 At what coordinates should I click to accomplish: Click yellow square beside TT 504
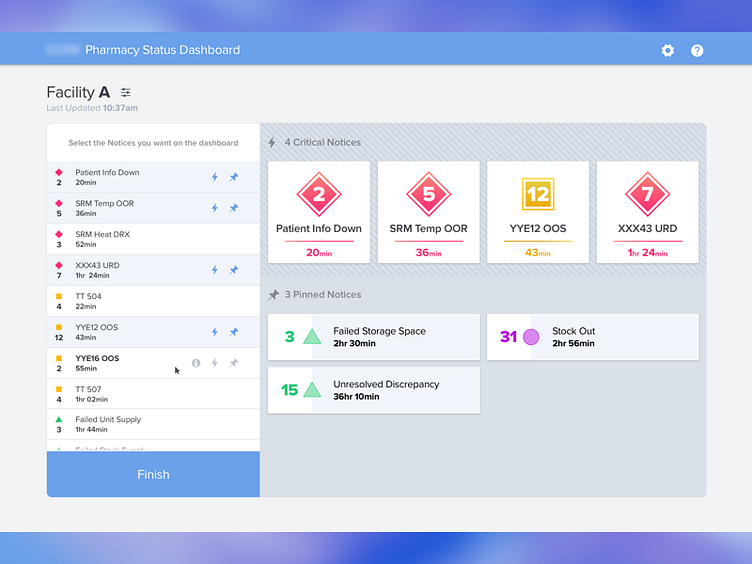coord(59,296)
